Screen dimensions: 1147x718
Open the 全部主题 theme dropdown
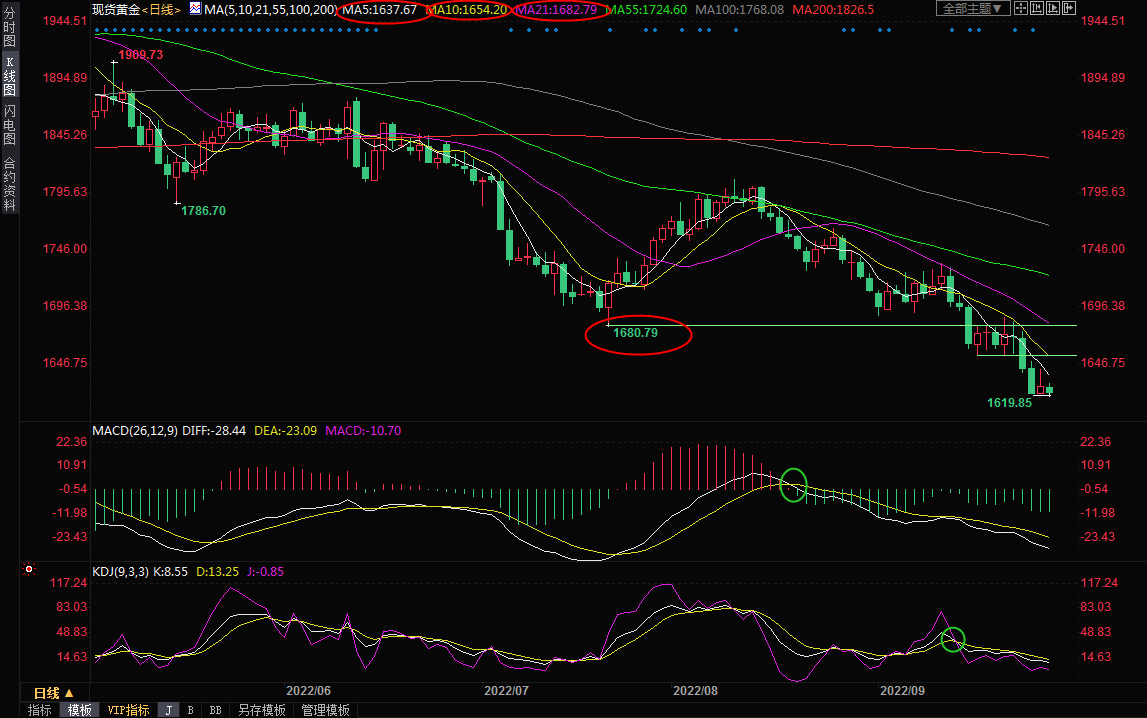pyautogui.click(x=973, y=8)
